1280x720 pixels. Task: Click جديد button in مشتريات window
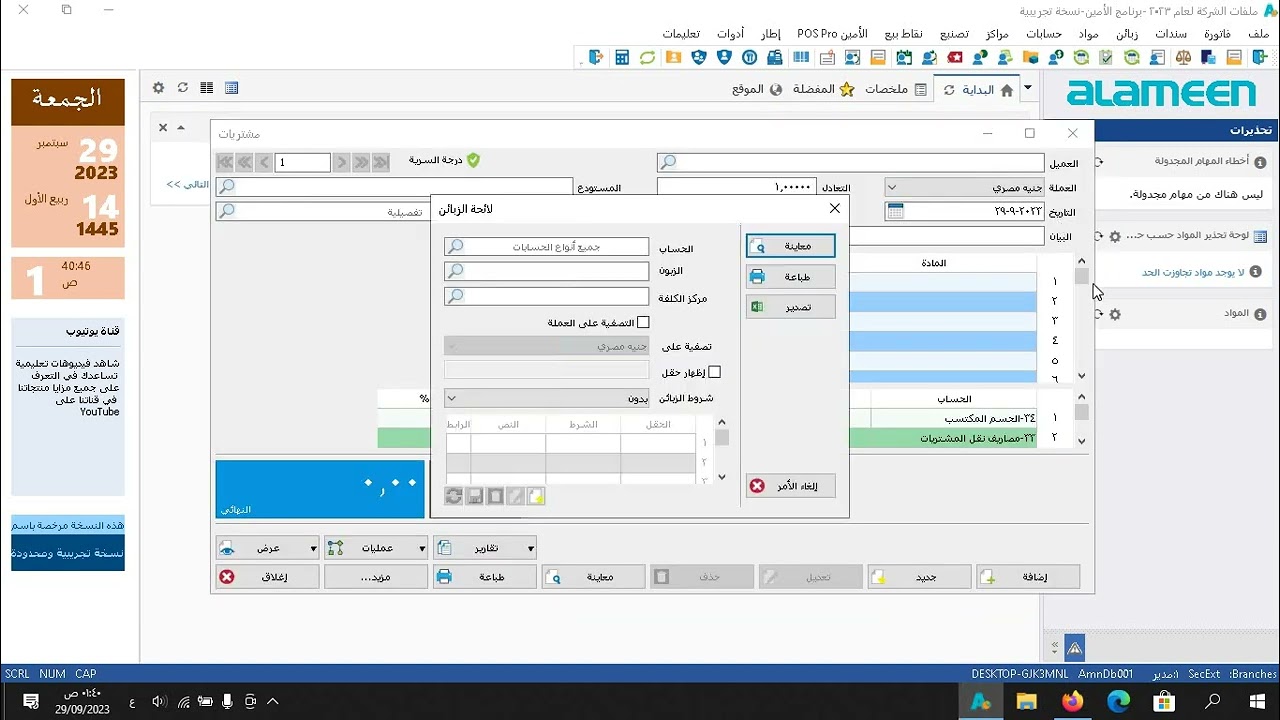tap(919, 577)
